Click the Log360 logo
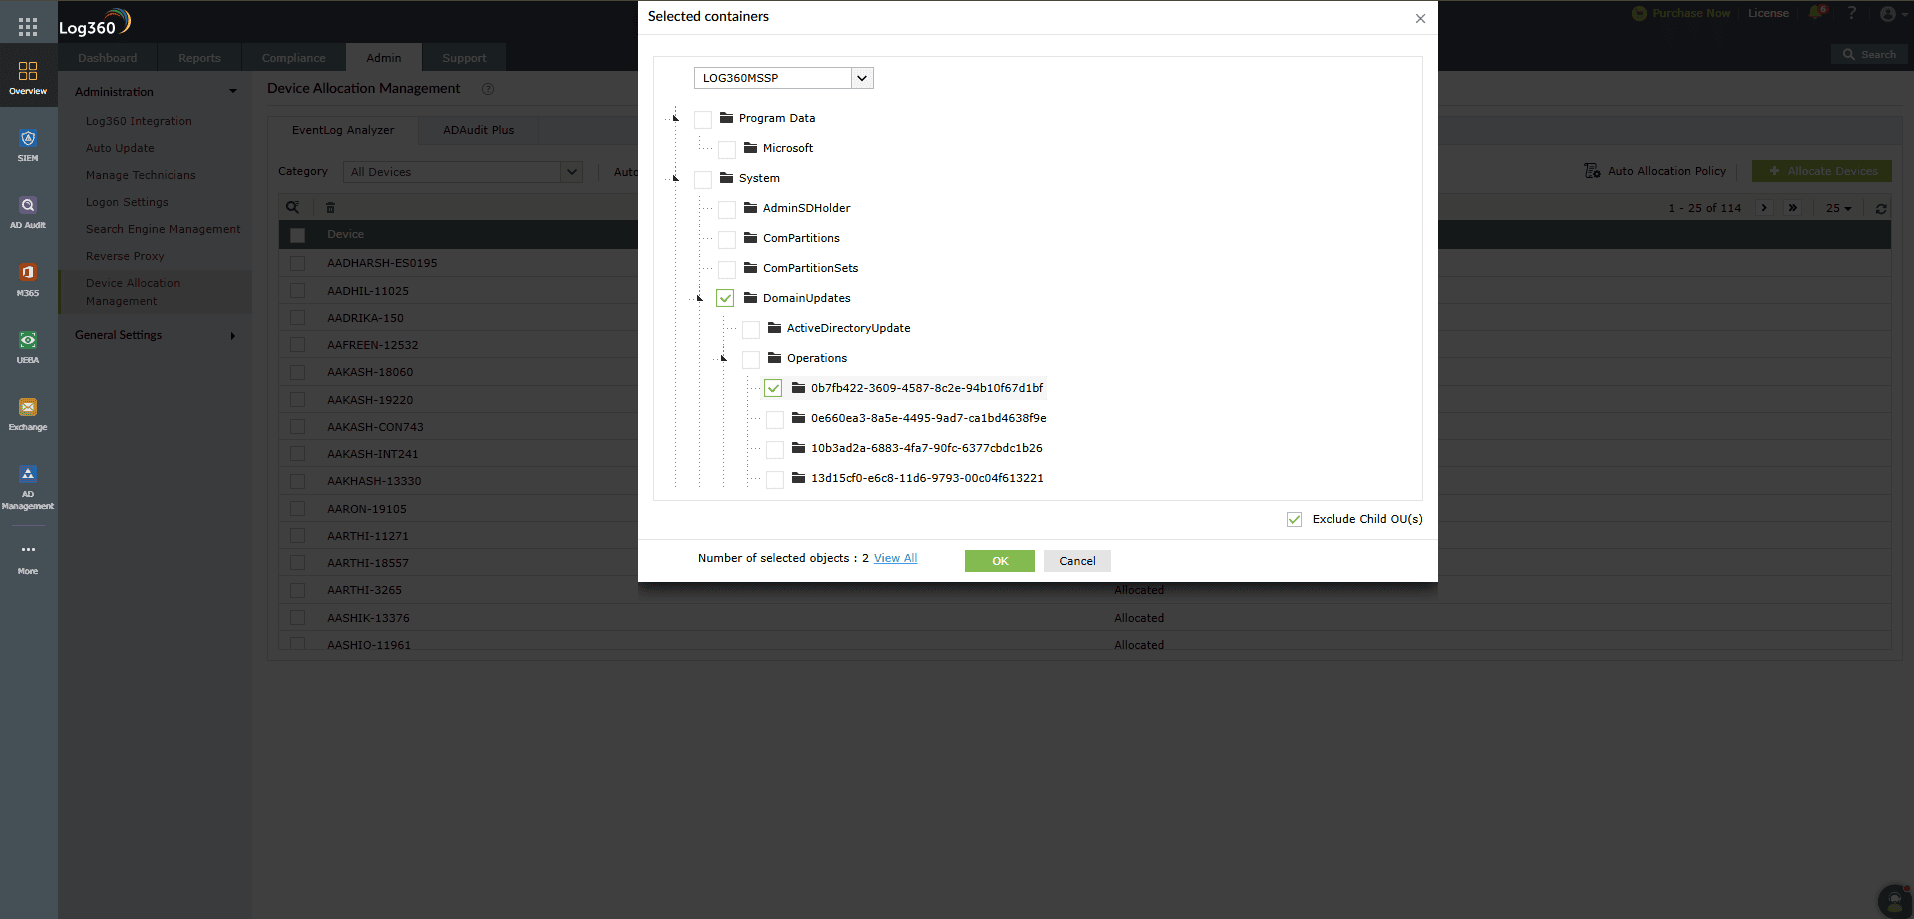1914x919 pixels. pyautogui.click(x=95, y=22)
